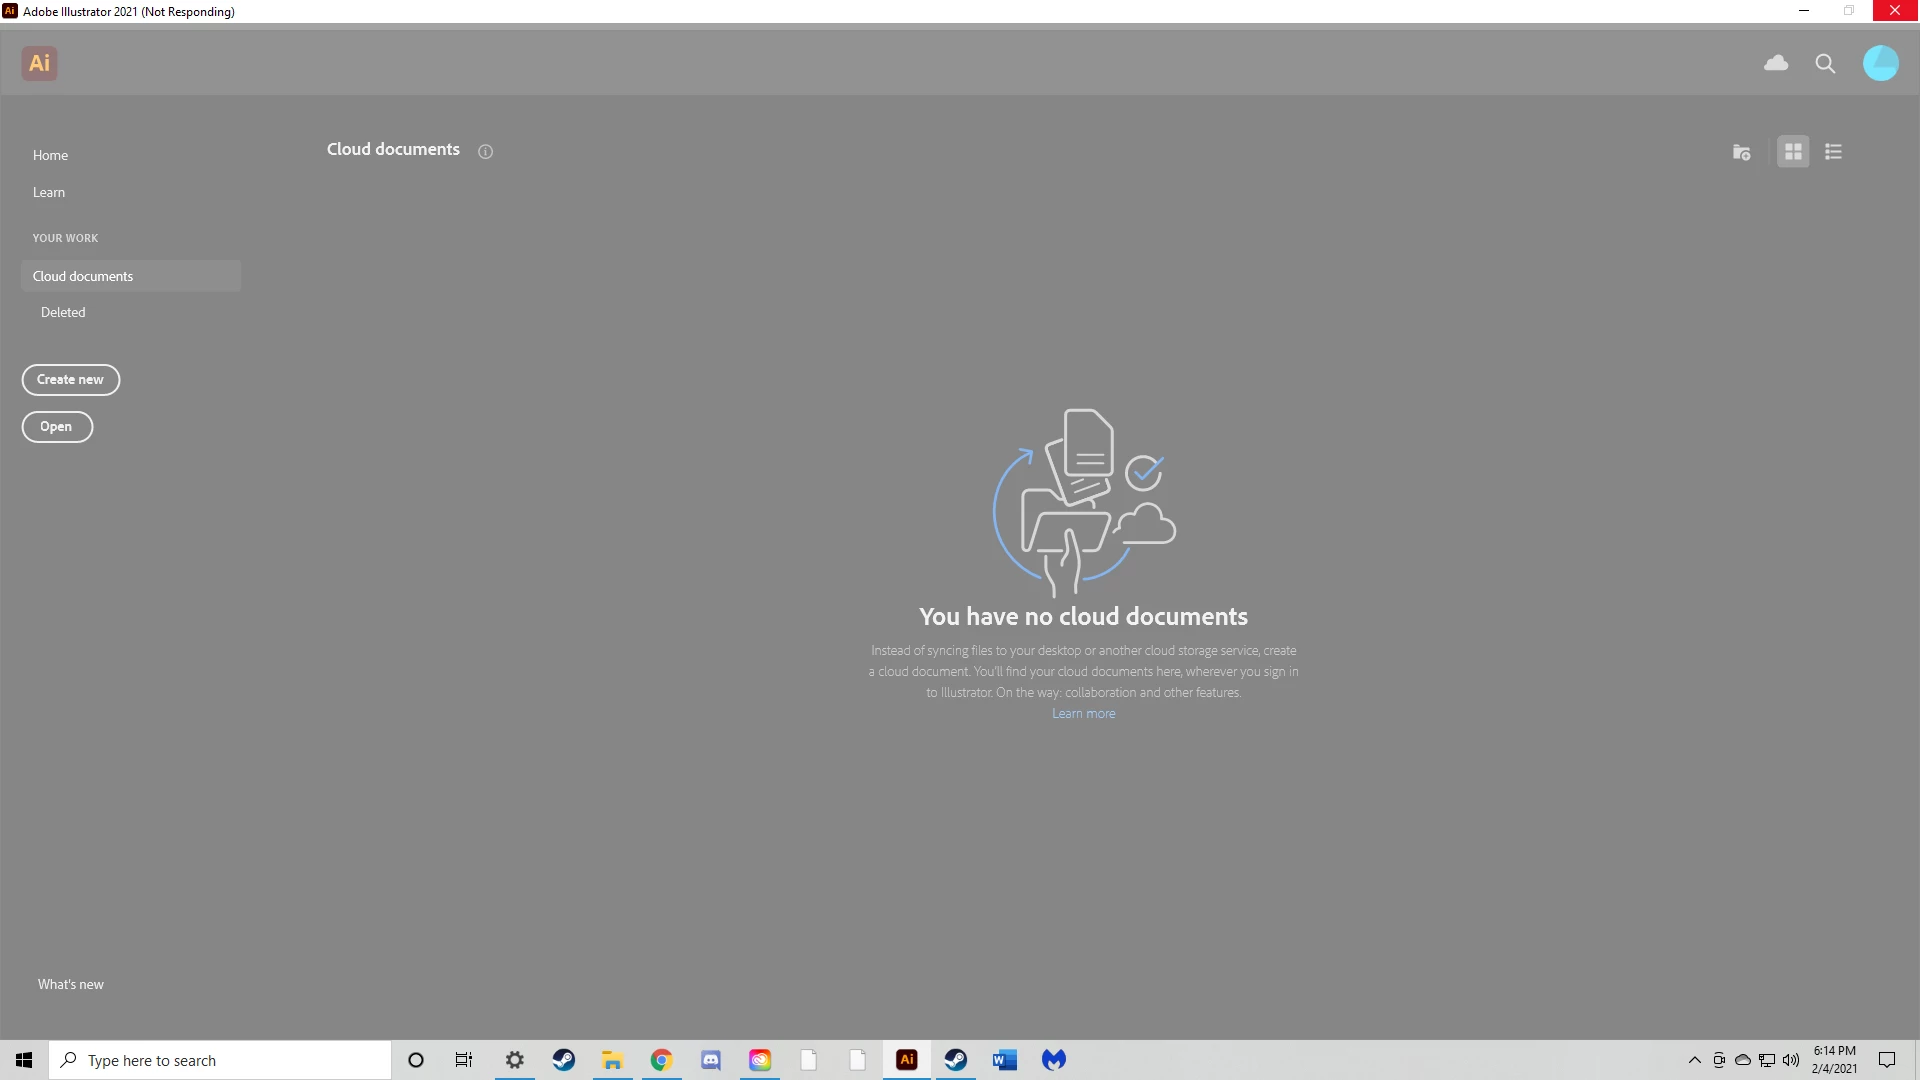Image resolution: width=1920 pixels, height=1080 pixels.
Task: Click the Windows taskbar search field
Action: 220,1060
